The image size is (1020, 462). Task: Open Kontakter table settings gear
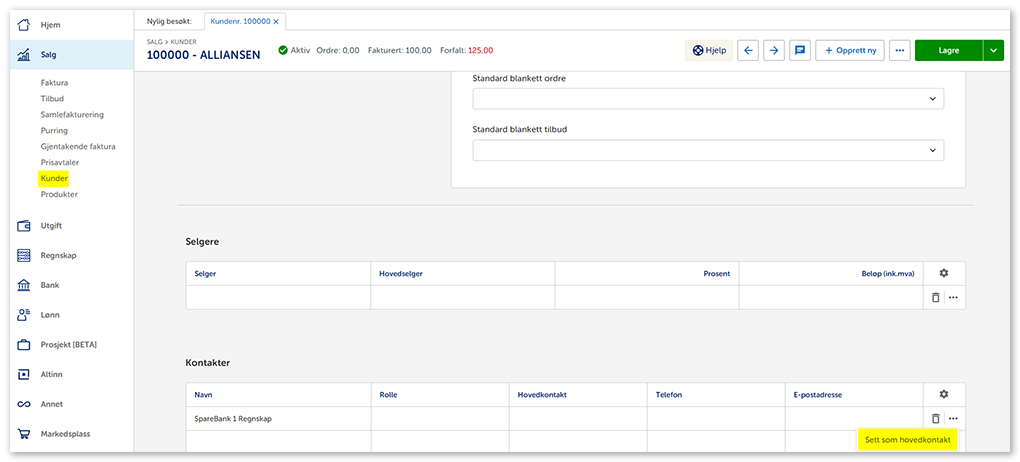click(x=943, y=395)
